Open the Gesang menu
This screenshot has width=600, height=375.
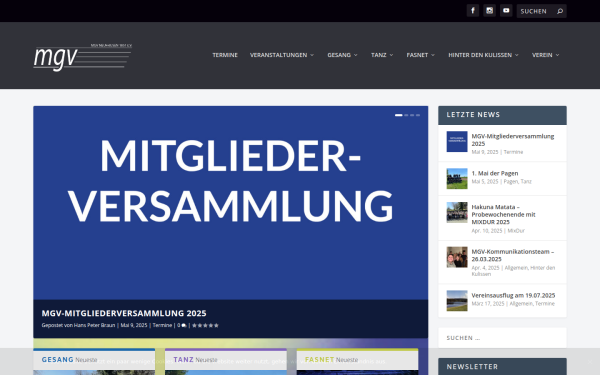pyautogui.click(x=339, y=55)
